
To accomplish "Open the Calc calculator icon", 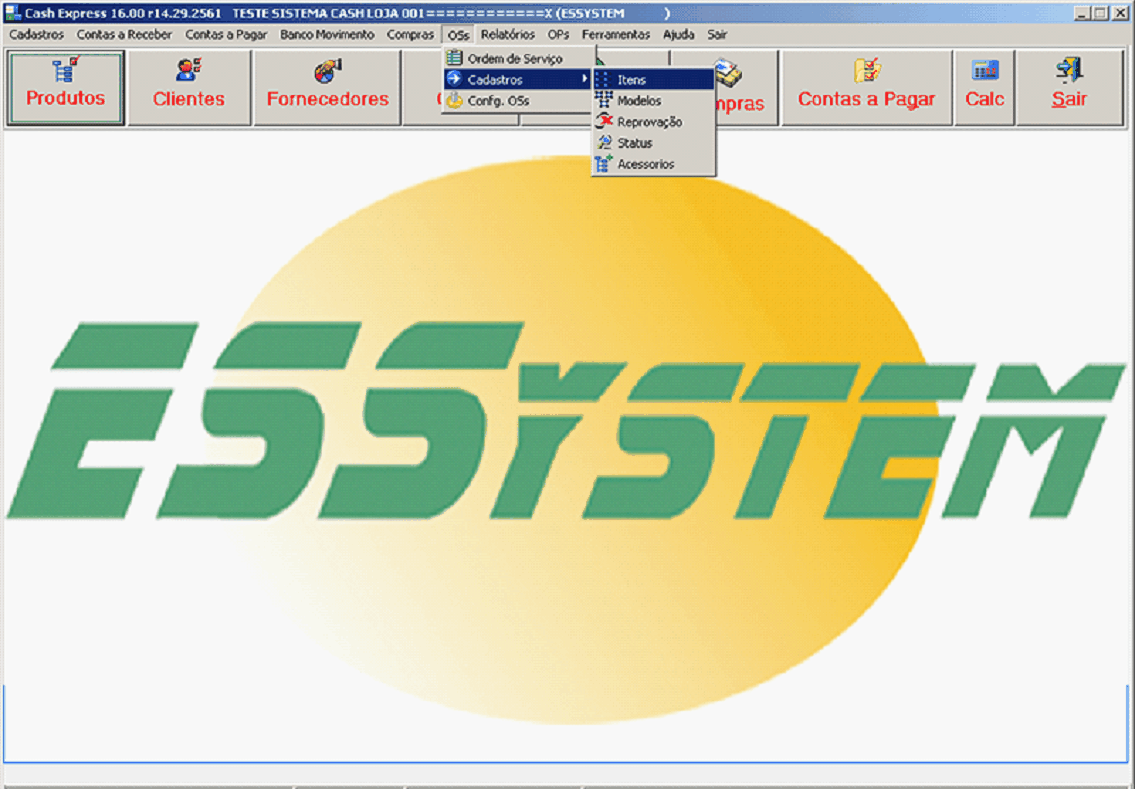I will (x=985, y=87).
